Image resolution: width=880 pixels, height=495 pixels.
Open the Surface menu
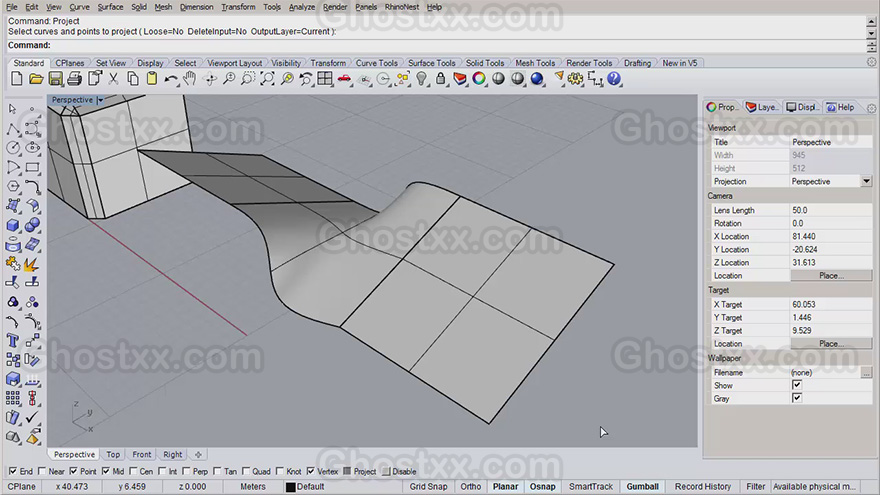point(110,7)
